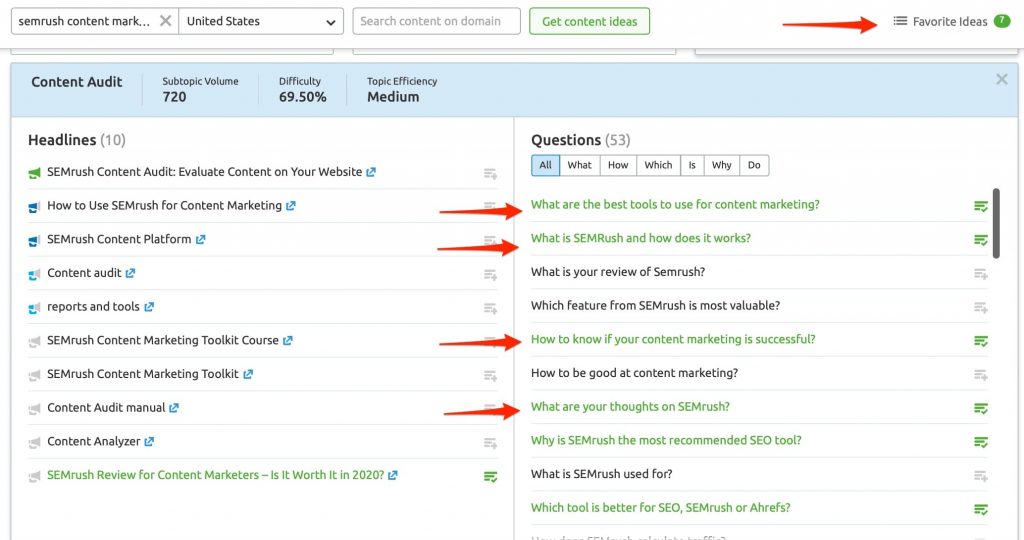Screen dimensions: 1024x540
Task: Open How to Use SEMrush for Content Marketing headline
Action: coord(164,206)
